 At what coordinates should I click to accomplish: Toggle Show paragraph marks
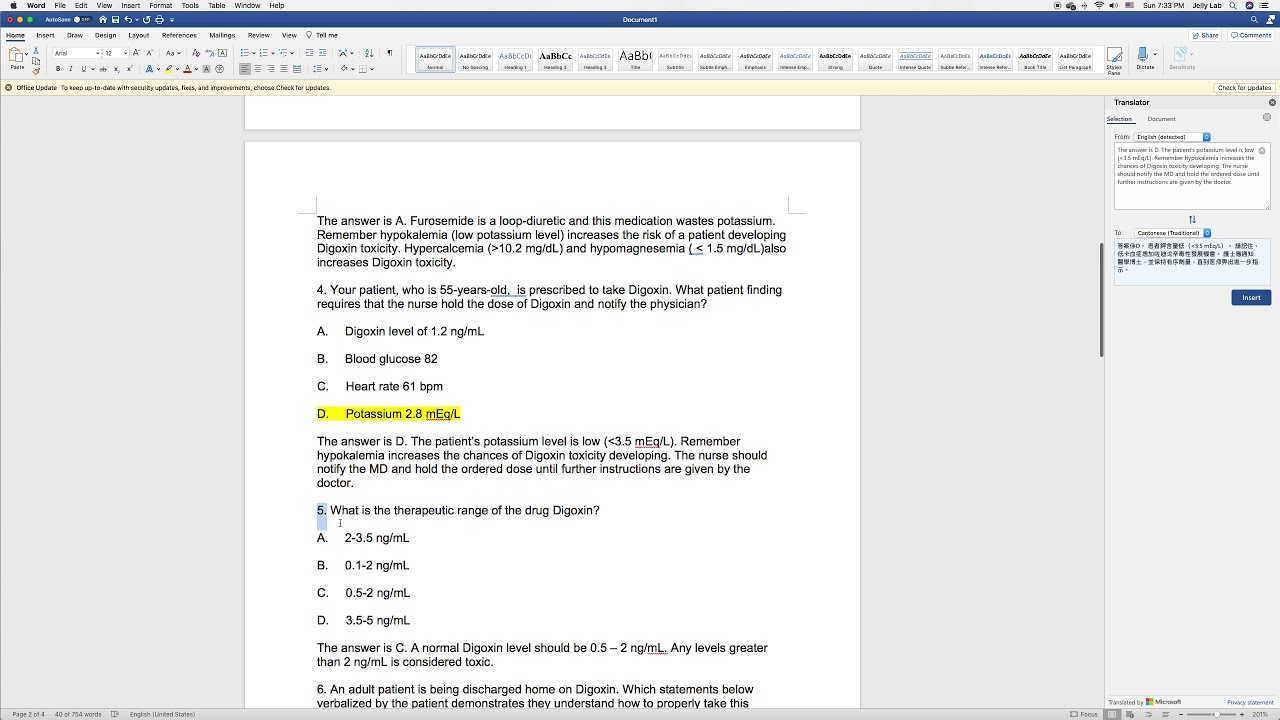click(x=389, y=53)
